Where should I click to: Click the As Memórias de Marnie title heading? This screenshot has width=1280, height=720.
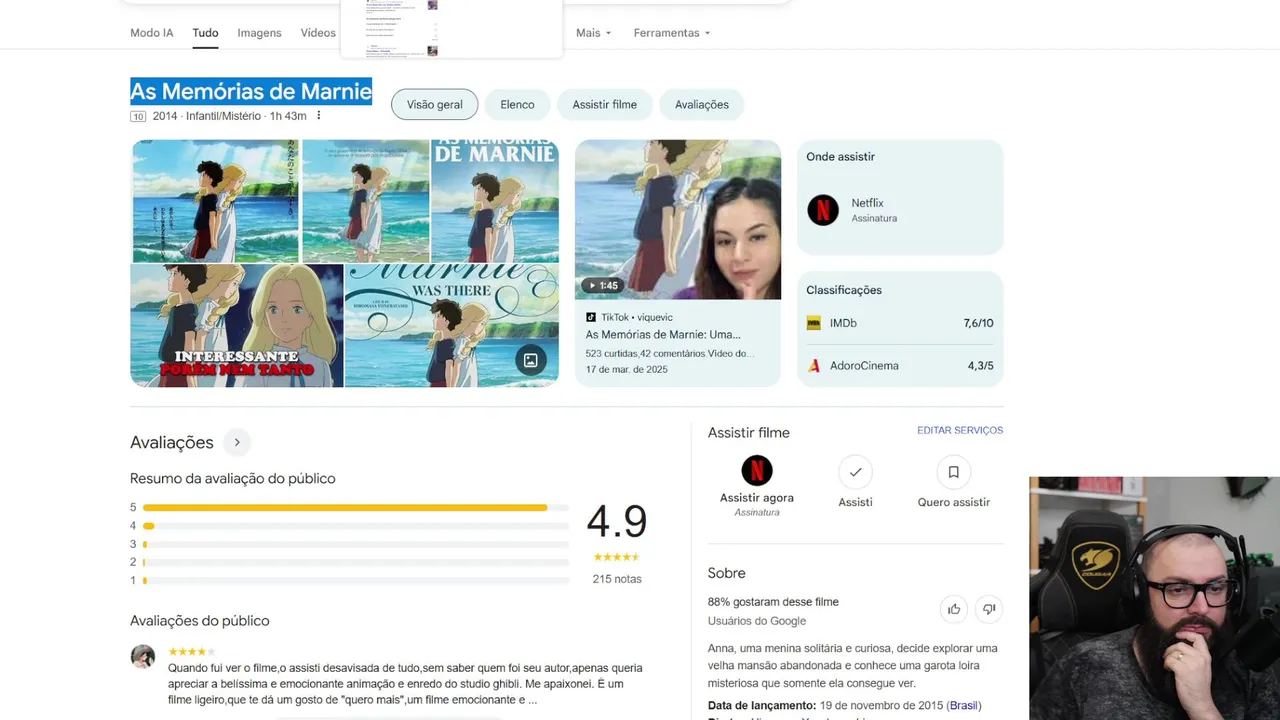coord(251,92)
